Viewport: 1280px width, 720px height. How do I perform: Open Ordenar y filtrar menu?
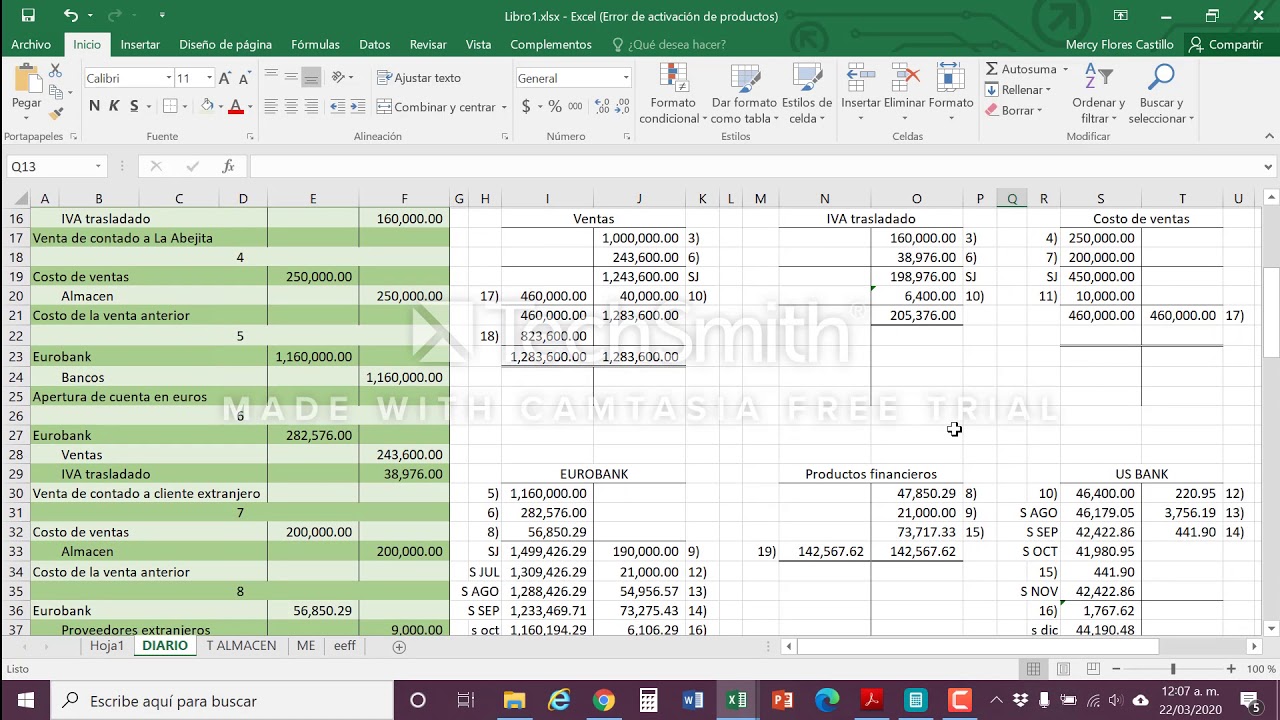point(1099,95)
